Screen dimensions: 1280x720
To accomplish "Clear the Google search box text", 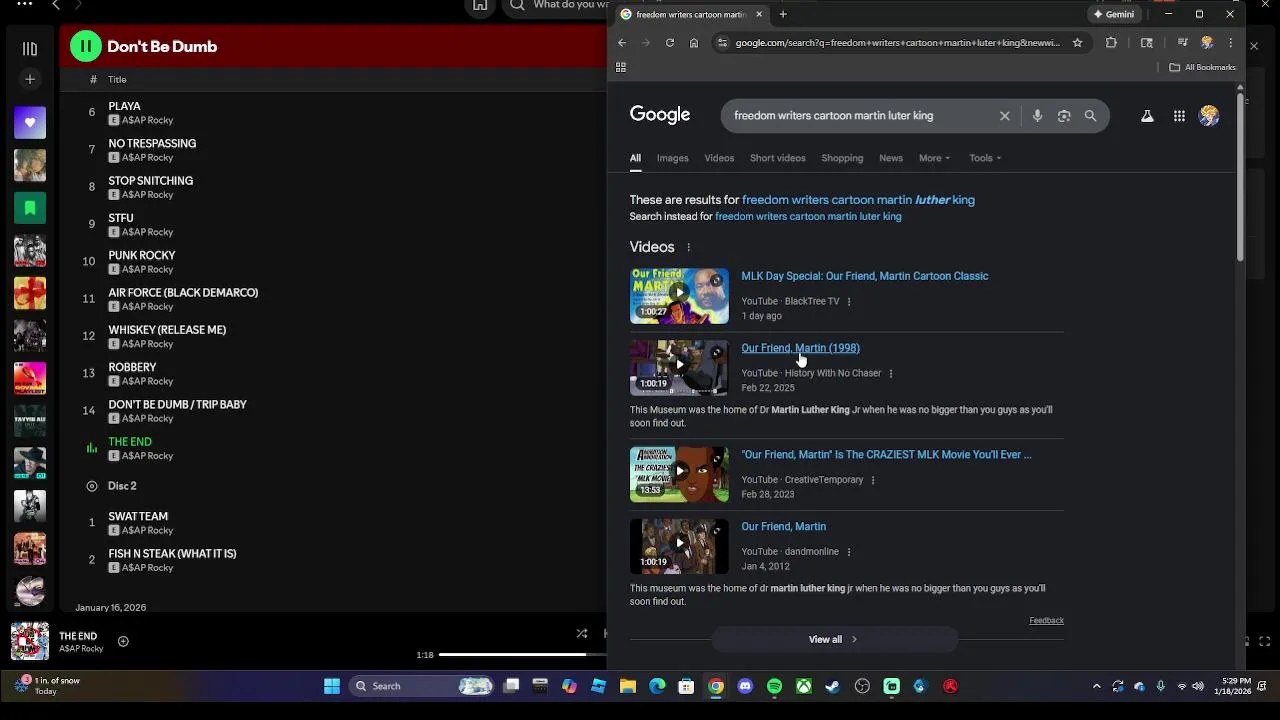I will 1005,116.
